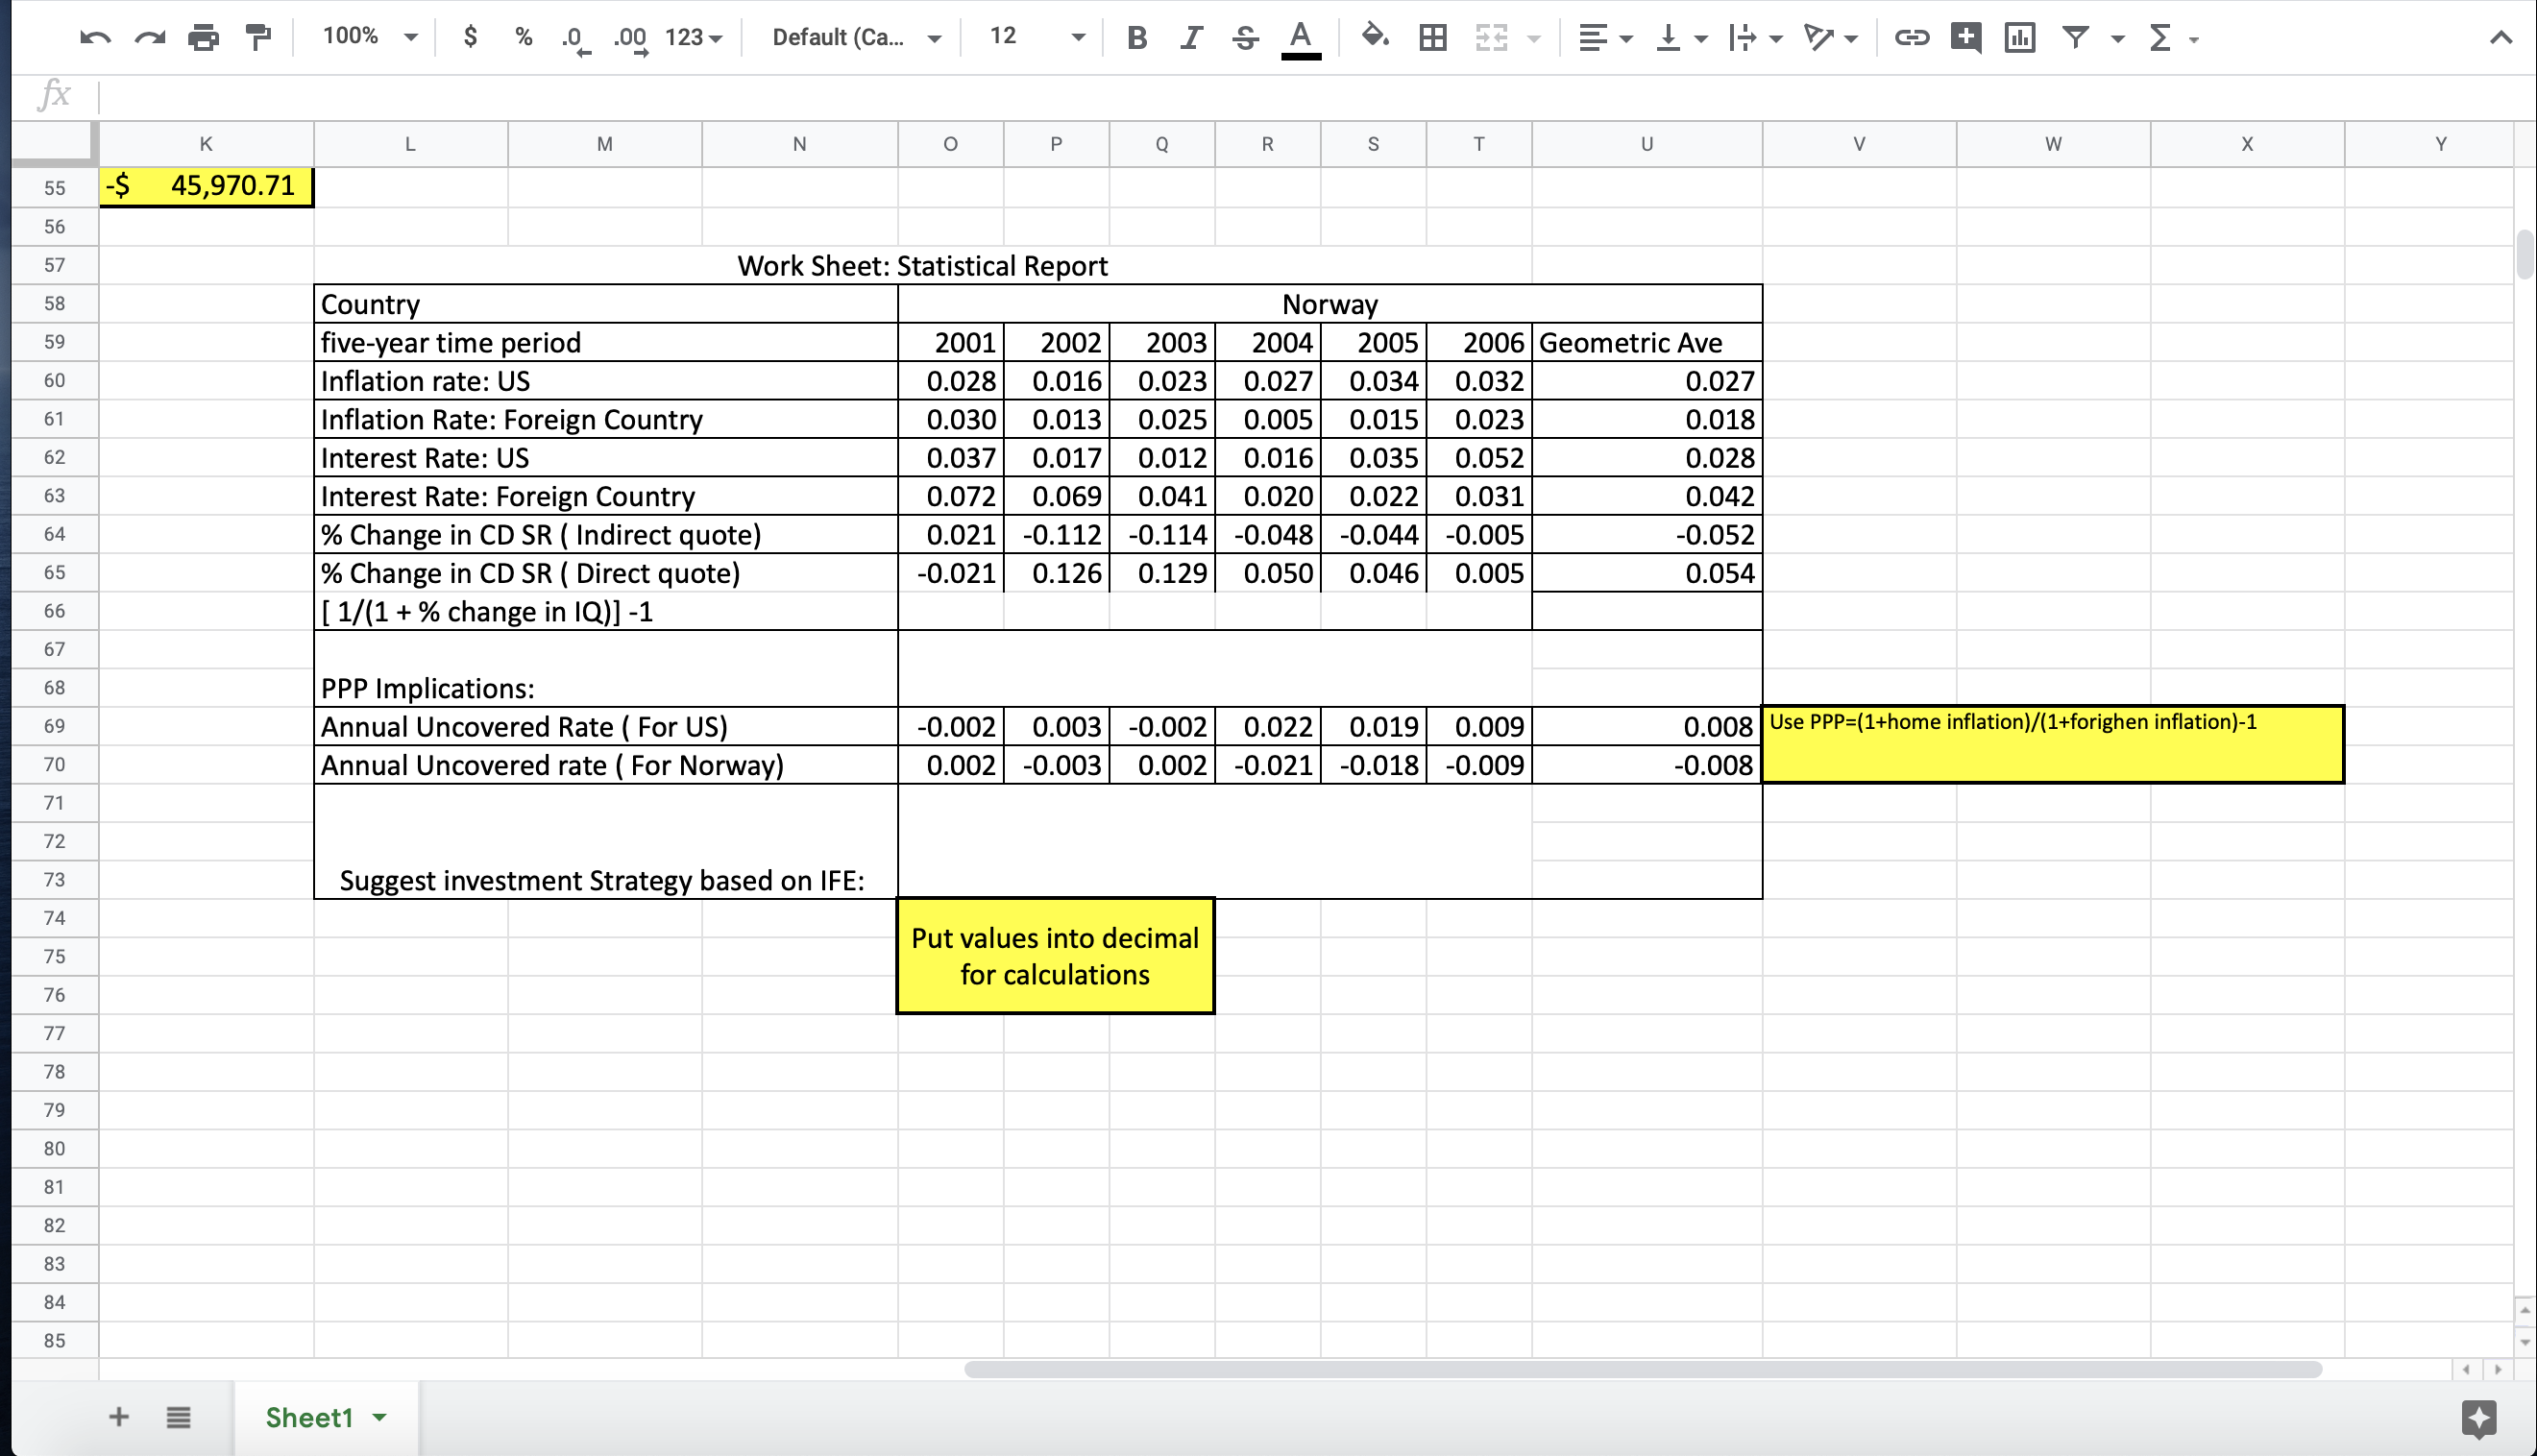
Task: Click the Print icon
Action: 203,38
